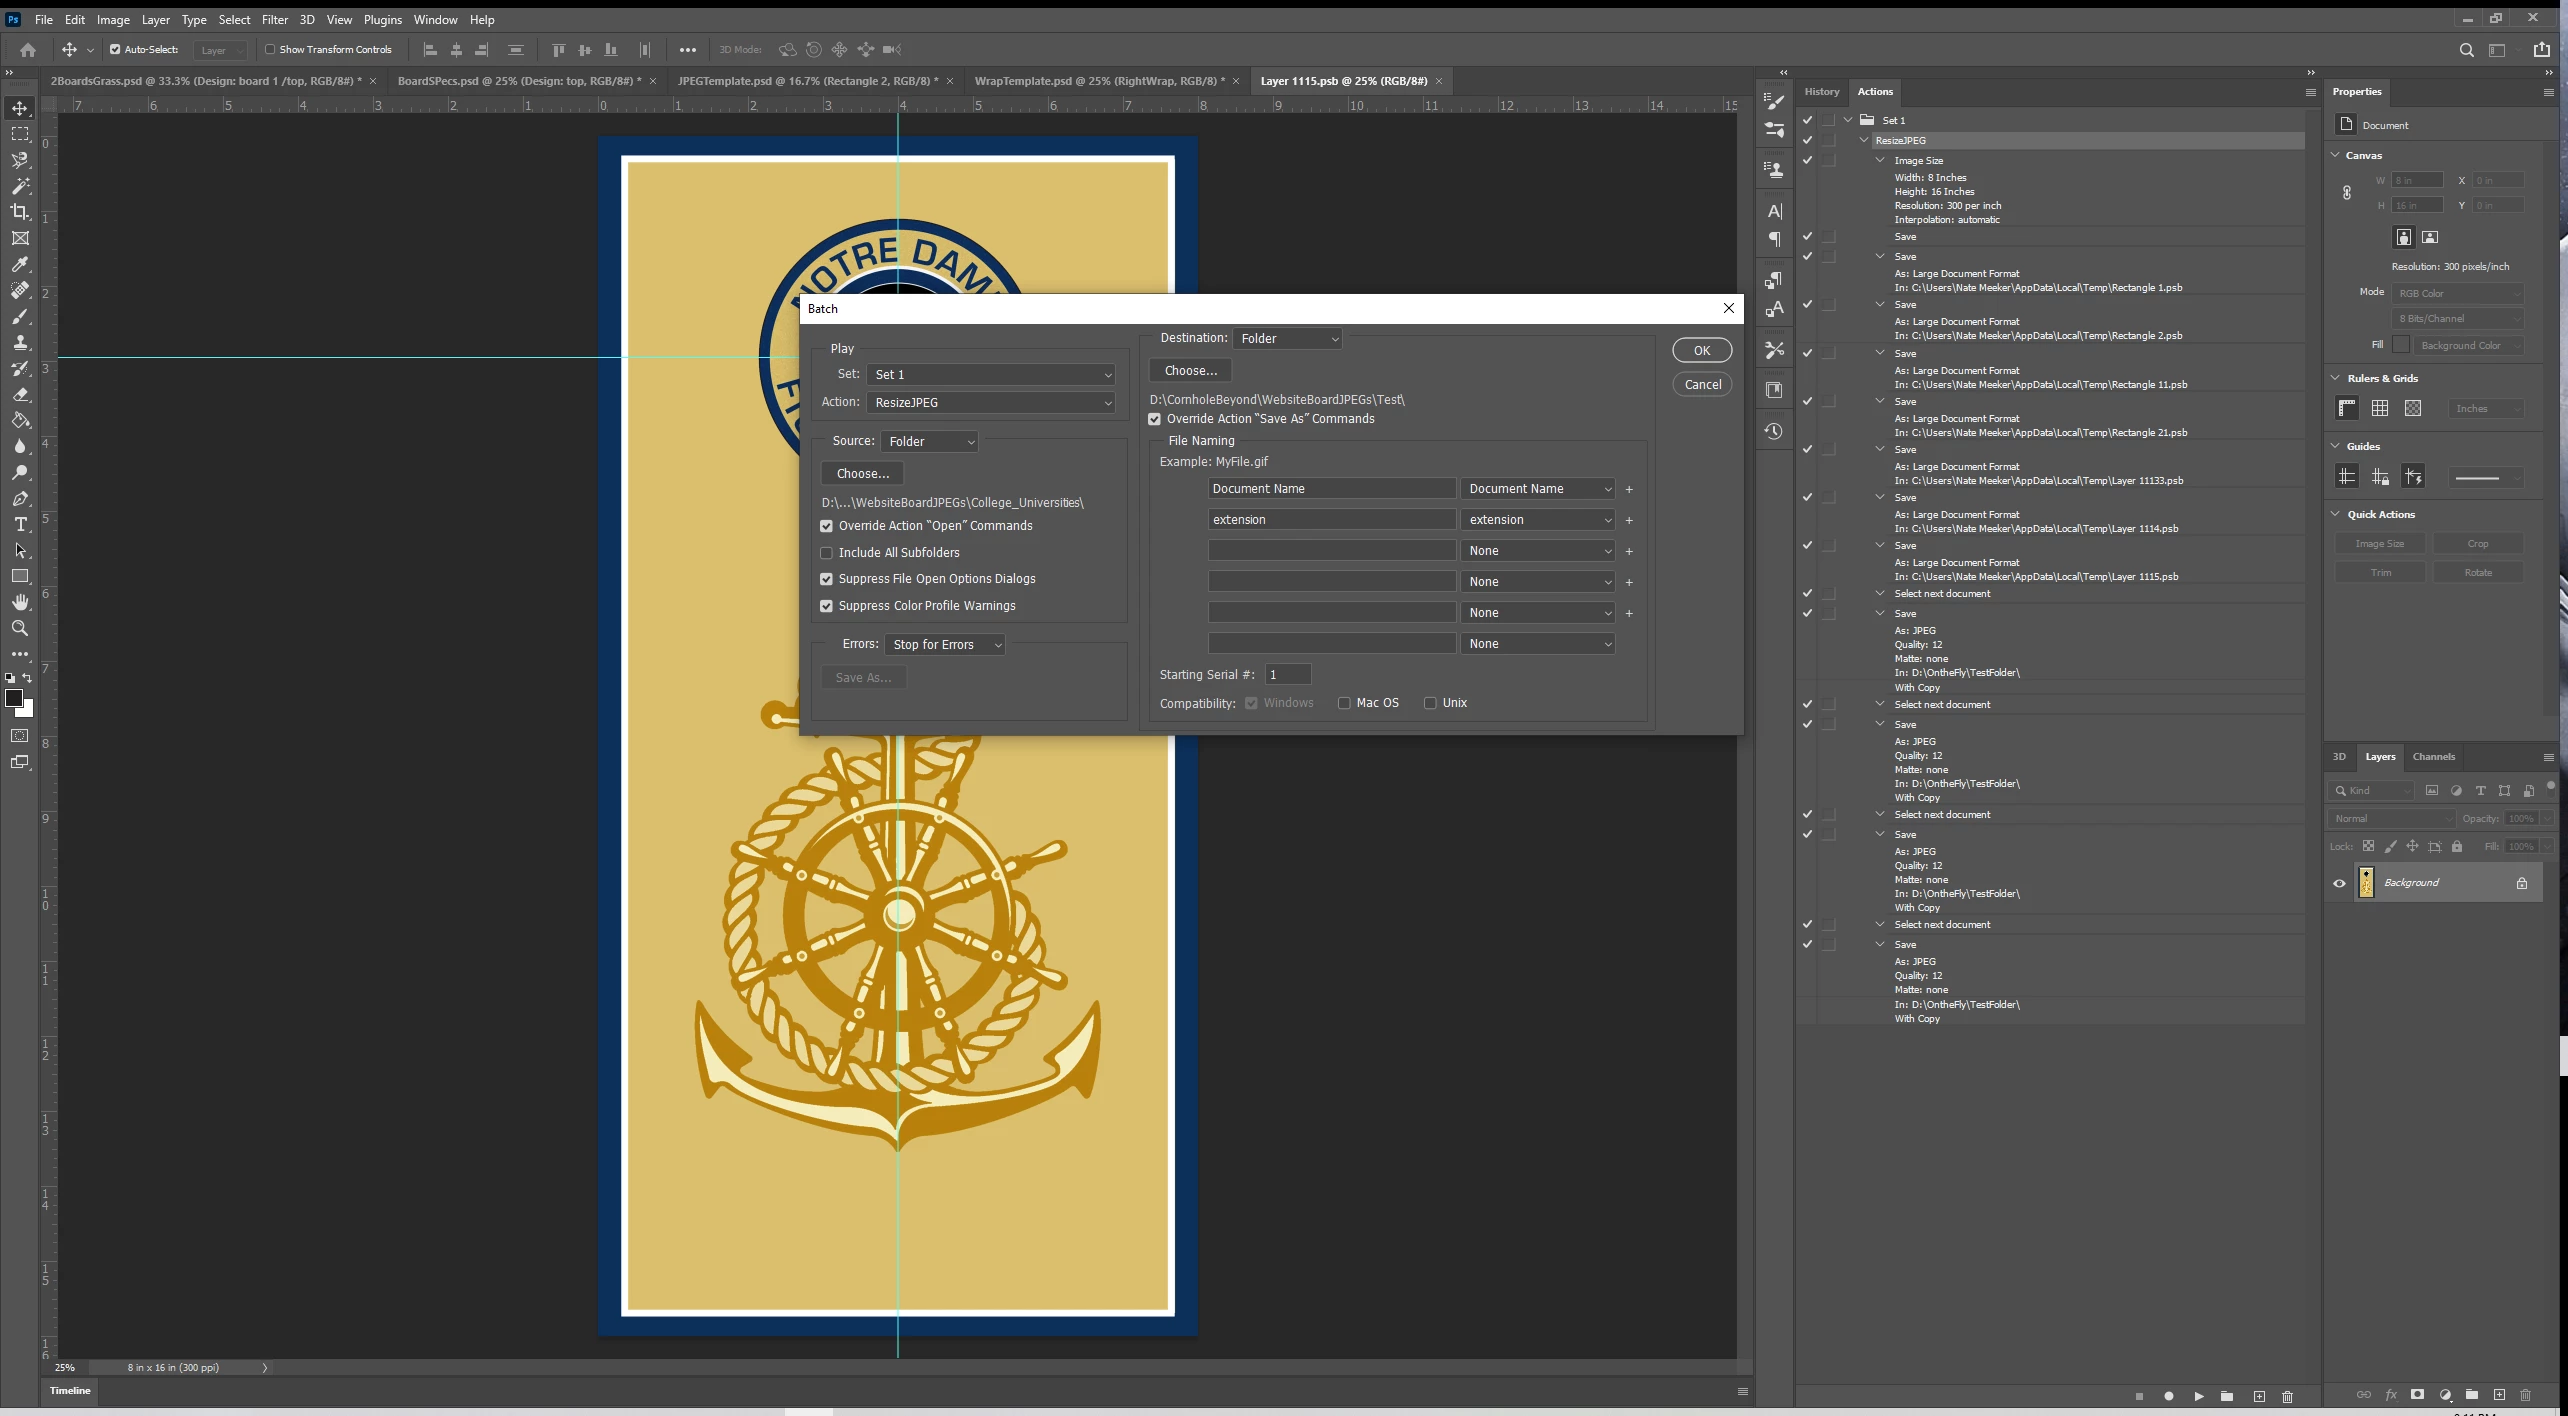Select the Zoom tool
Image resolution: width=2568 pixels, height=1416 pixels.
(x=20, y=628)
